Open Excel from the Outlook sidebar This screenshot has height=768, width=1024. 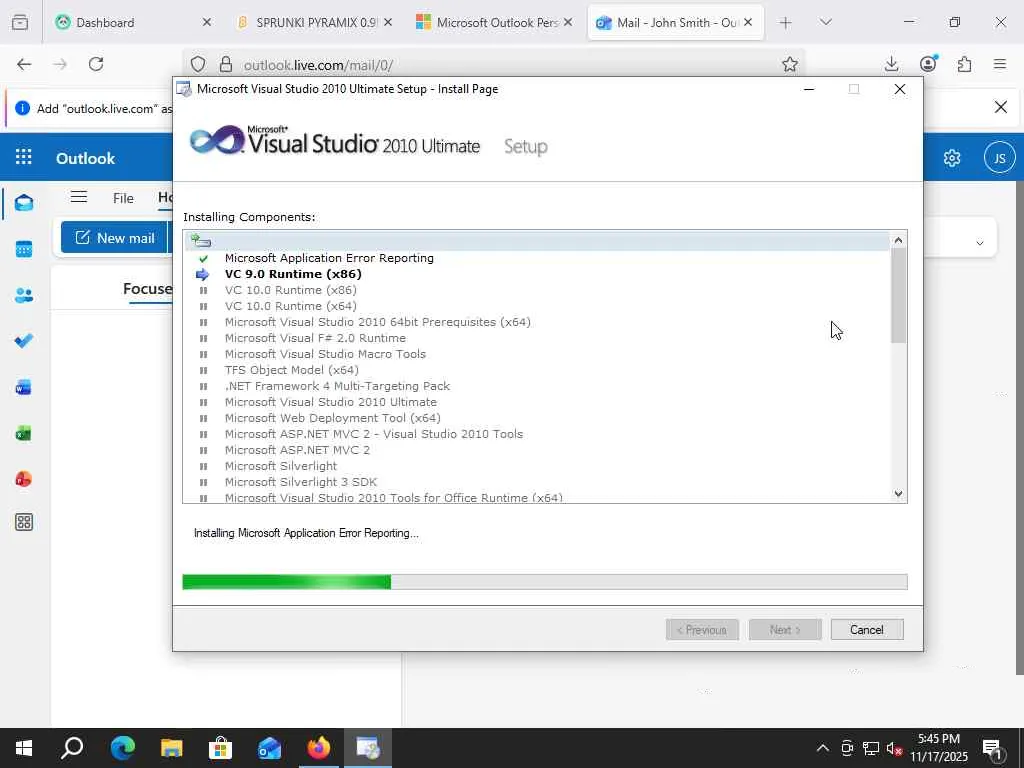[x=24, y=433]
